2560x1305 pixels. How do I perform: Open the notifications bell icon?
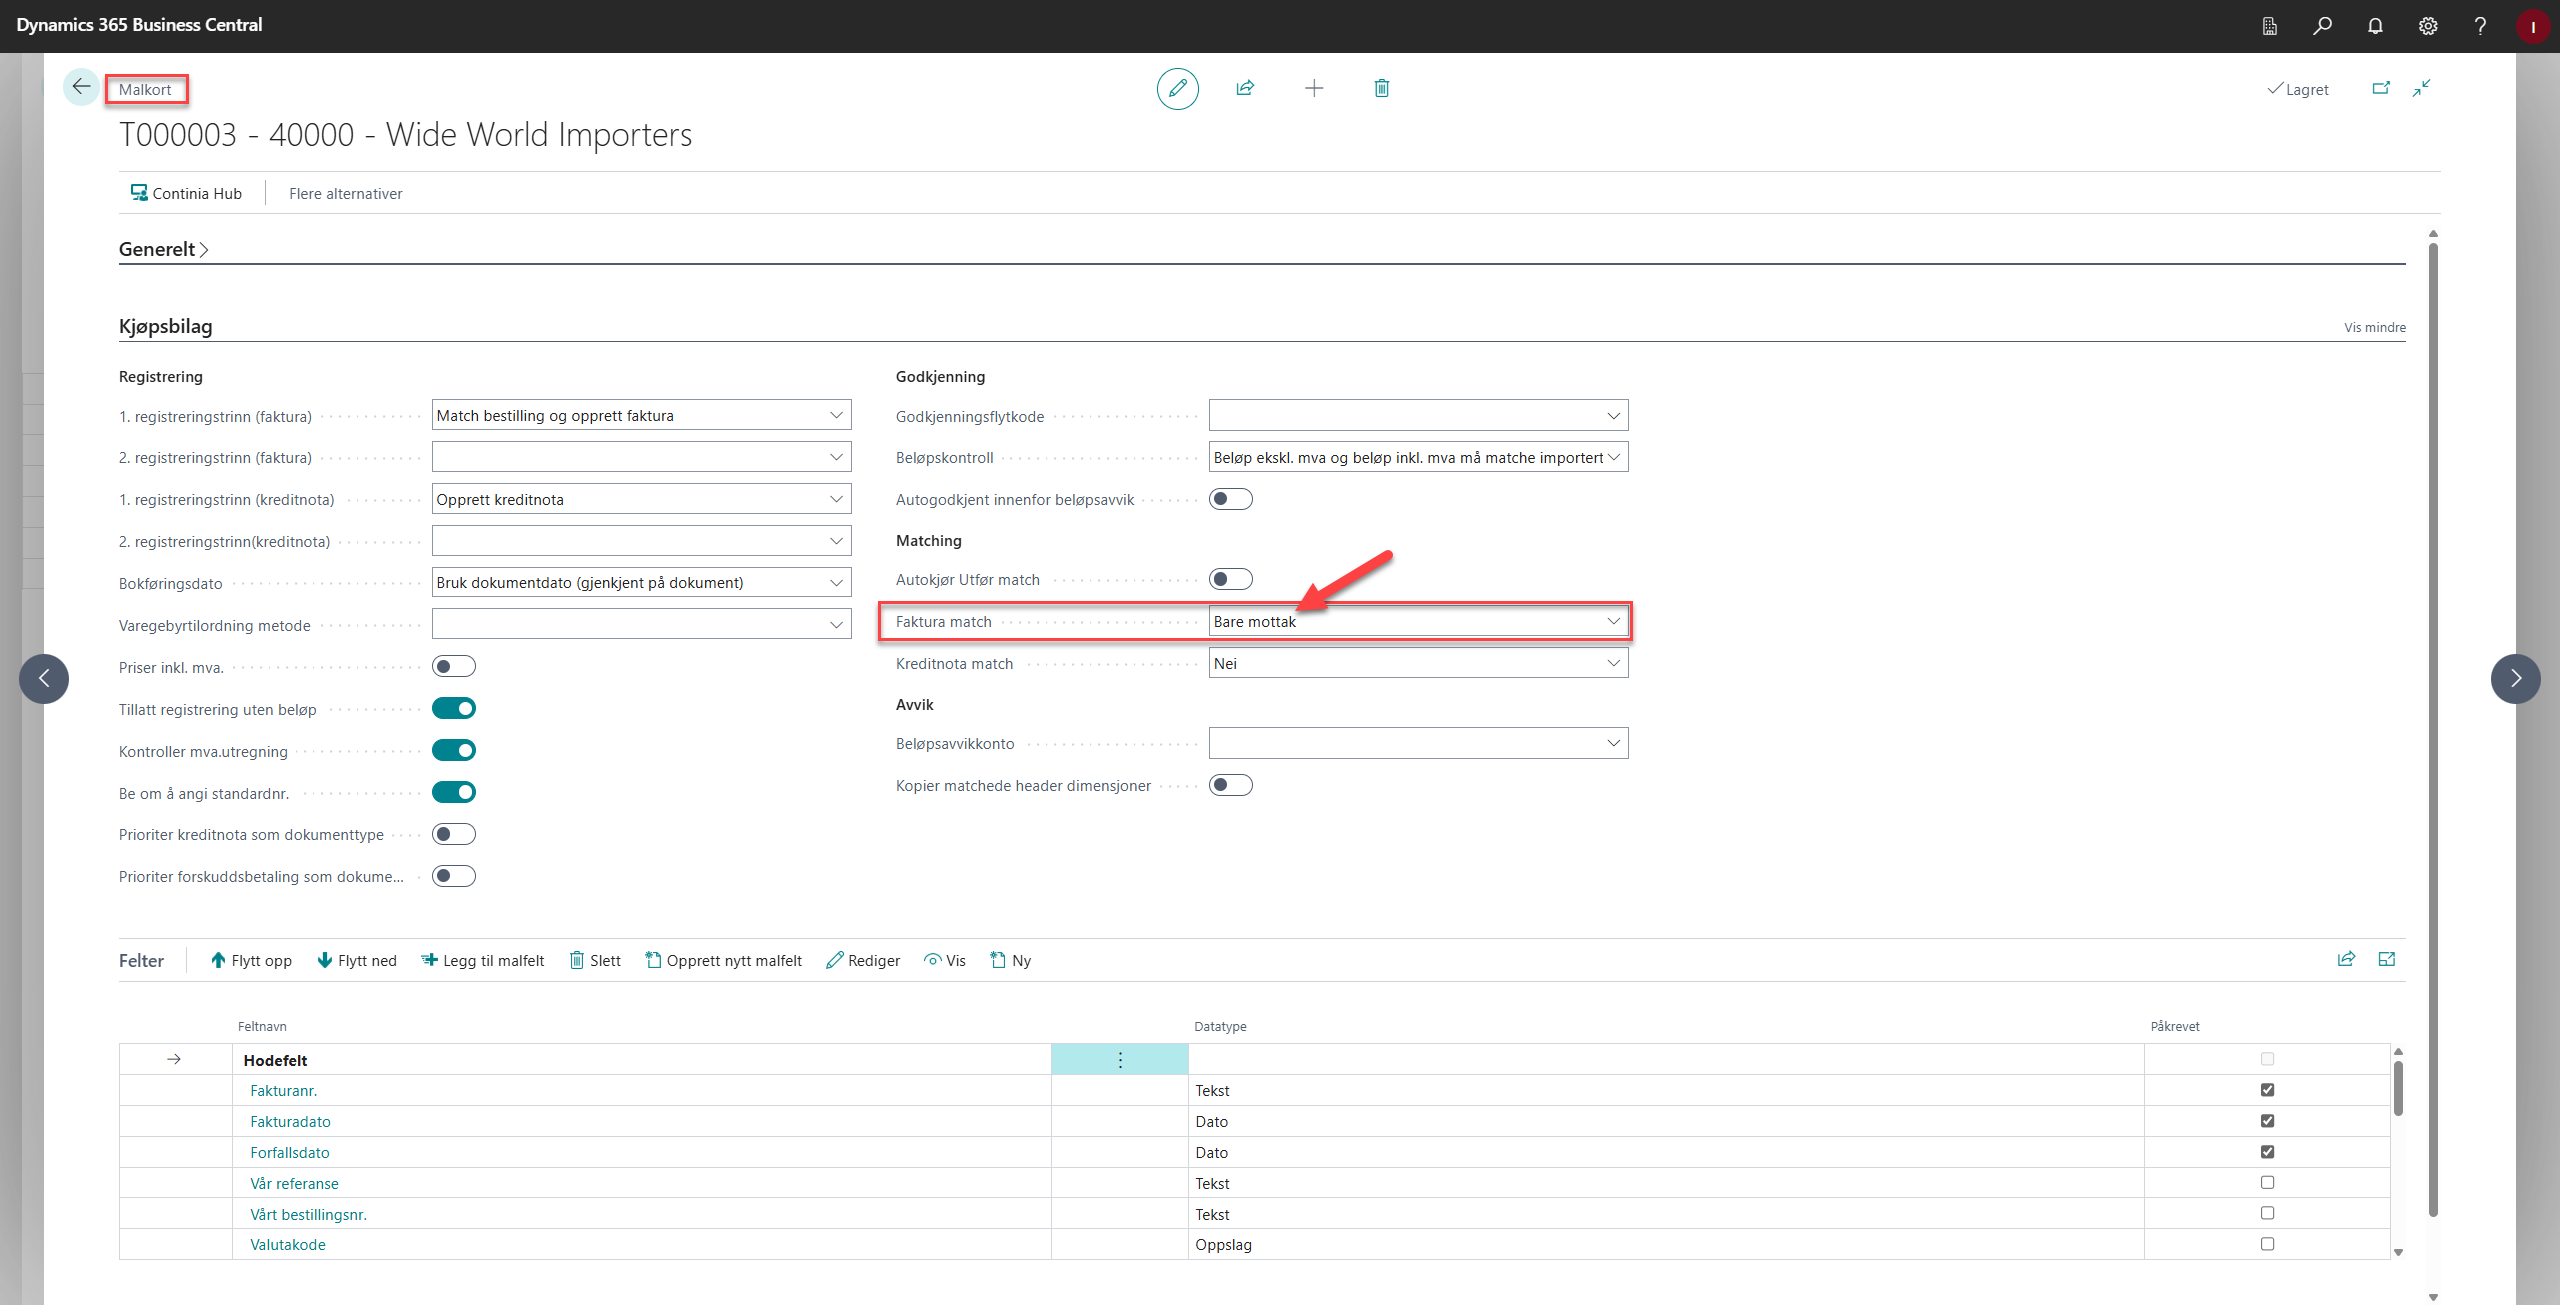tap(2375, 26)
